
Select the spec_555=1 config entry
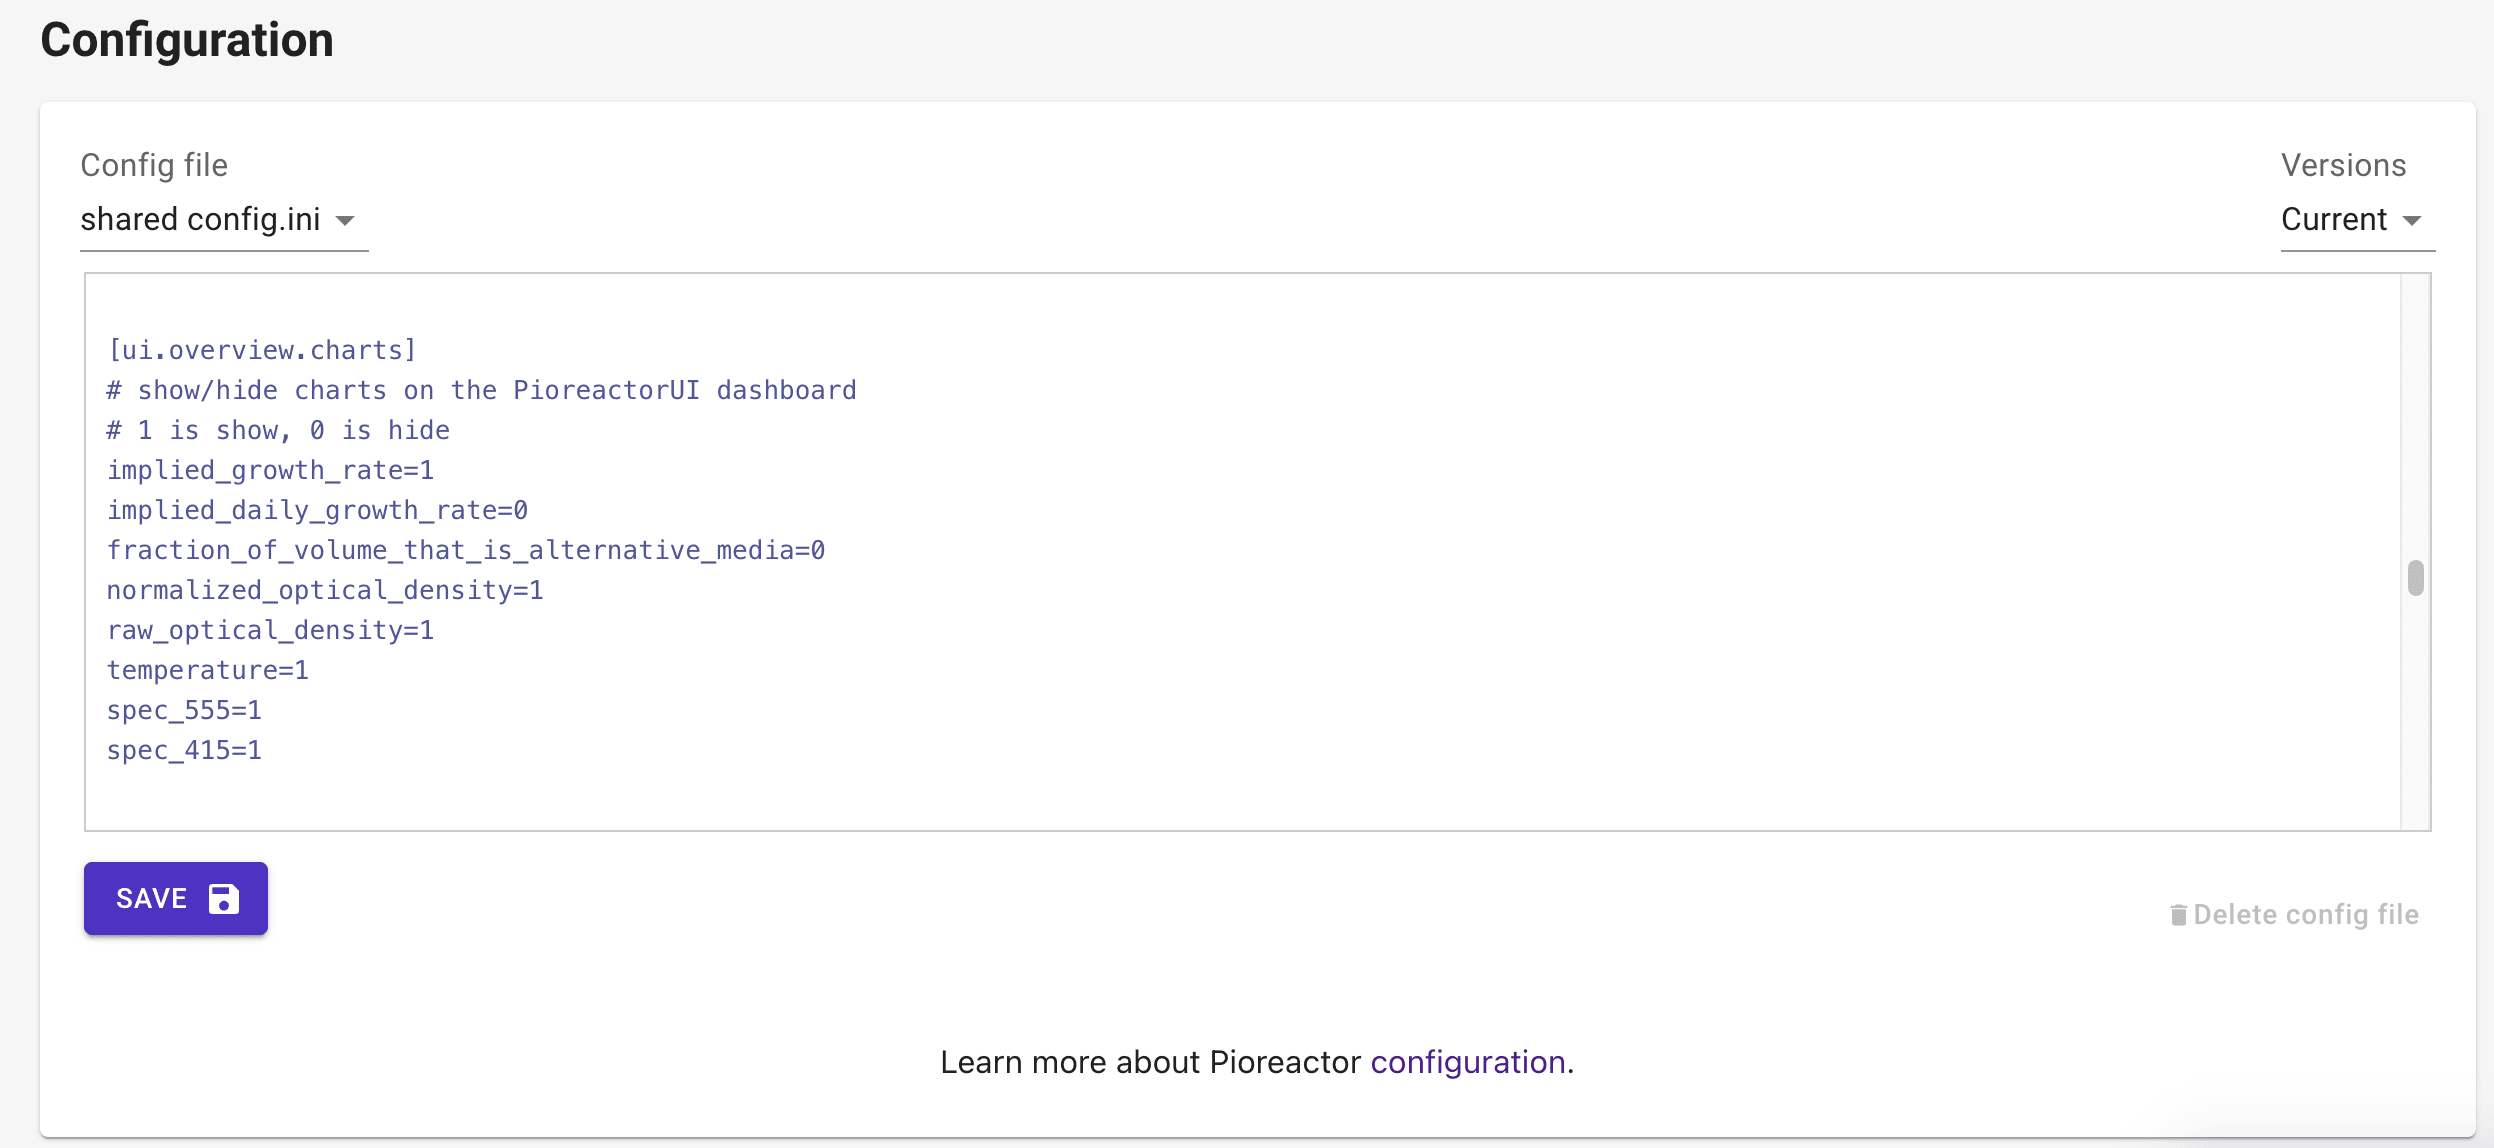click(x=184, y=710)
